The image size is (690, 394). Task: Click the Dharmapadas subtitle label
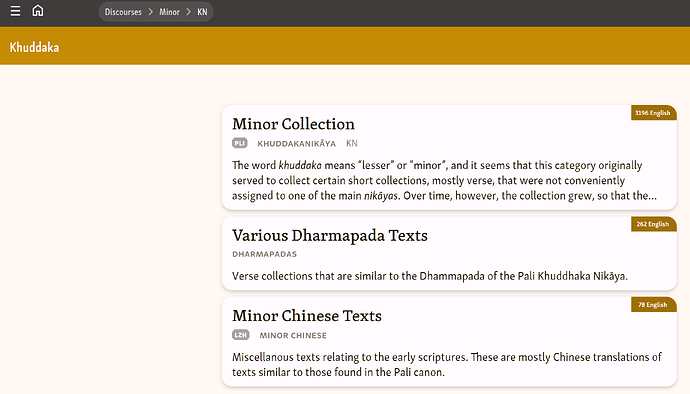point(264,254)
